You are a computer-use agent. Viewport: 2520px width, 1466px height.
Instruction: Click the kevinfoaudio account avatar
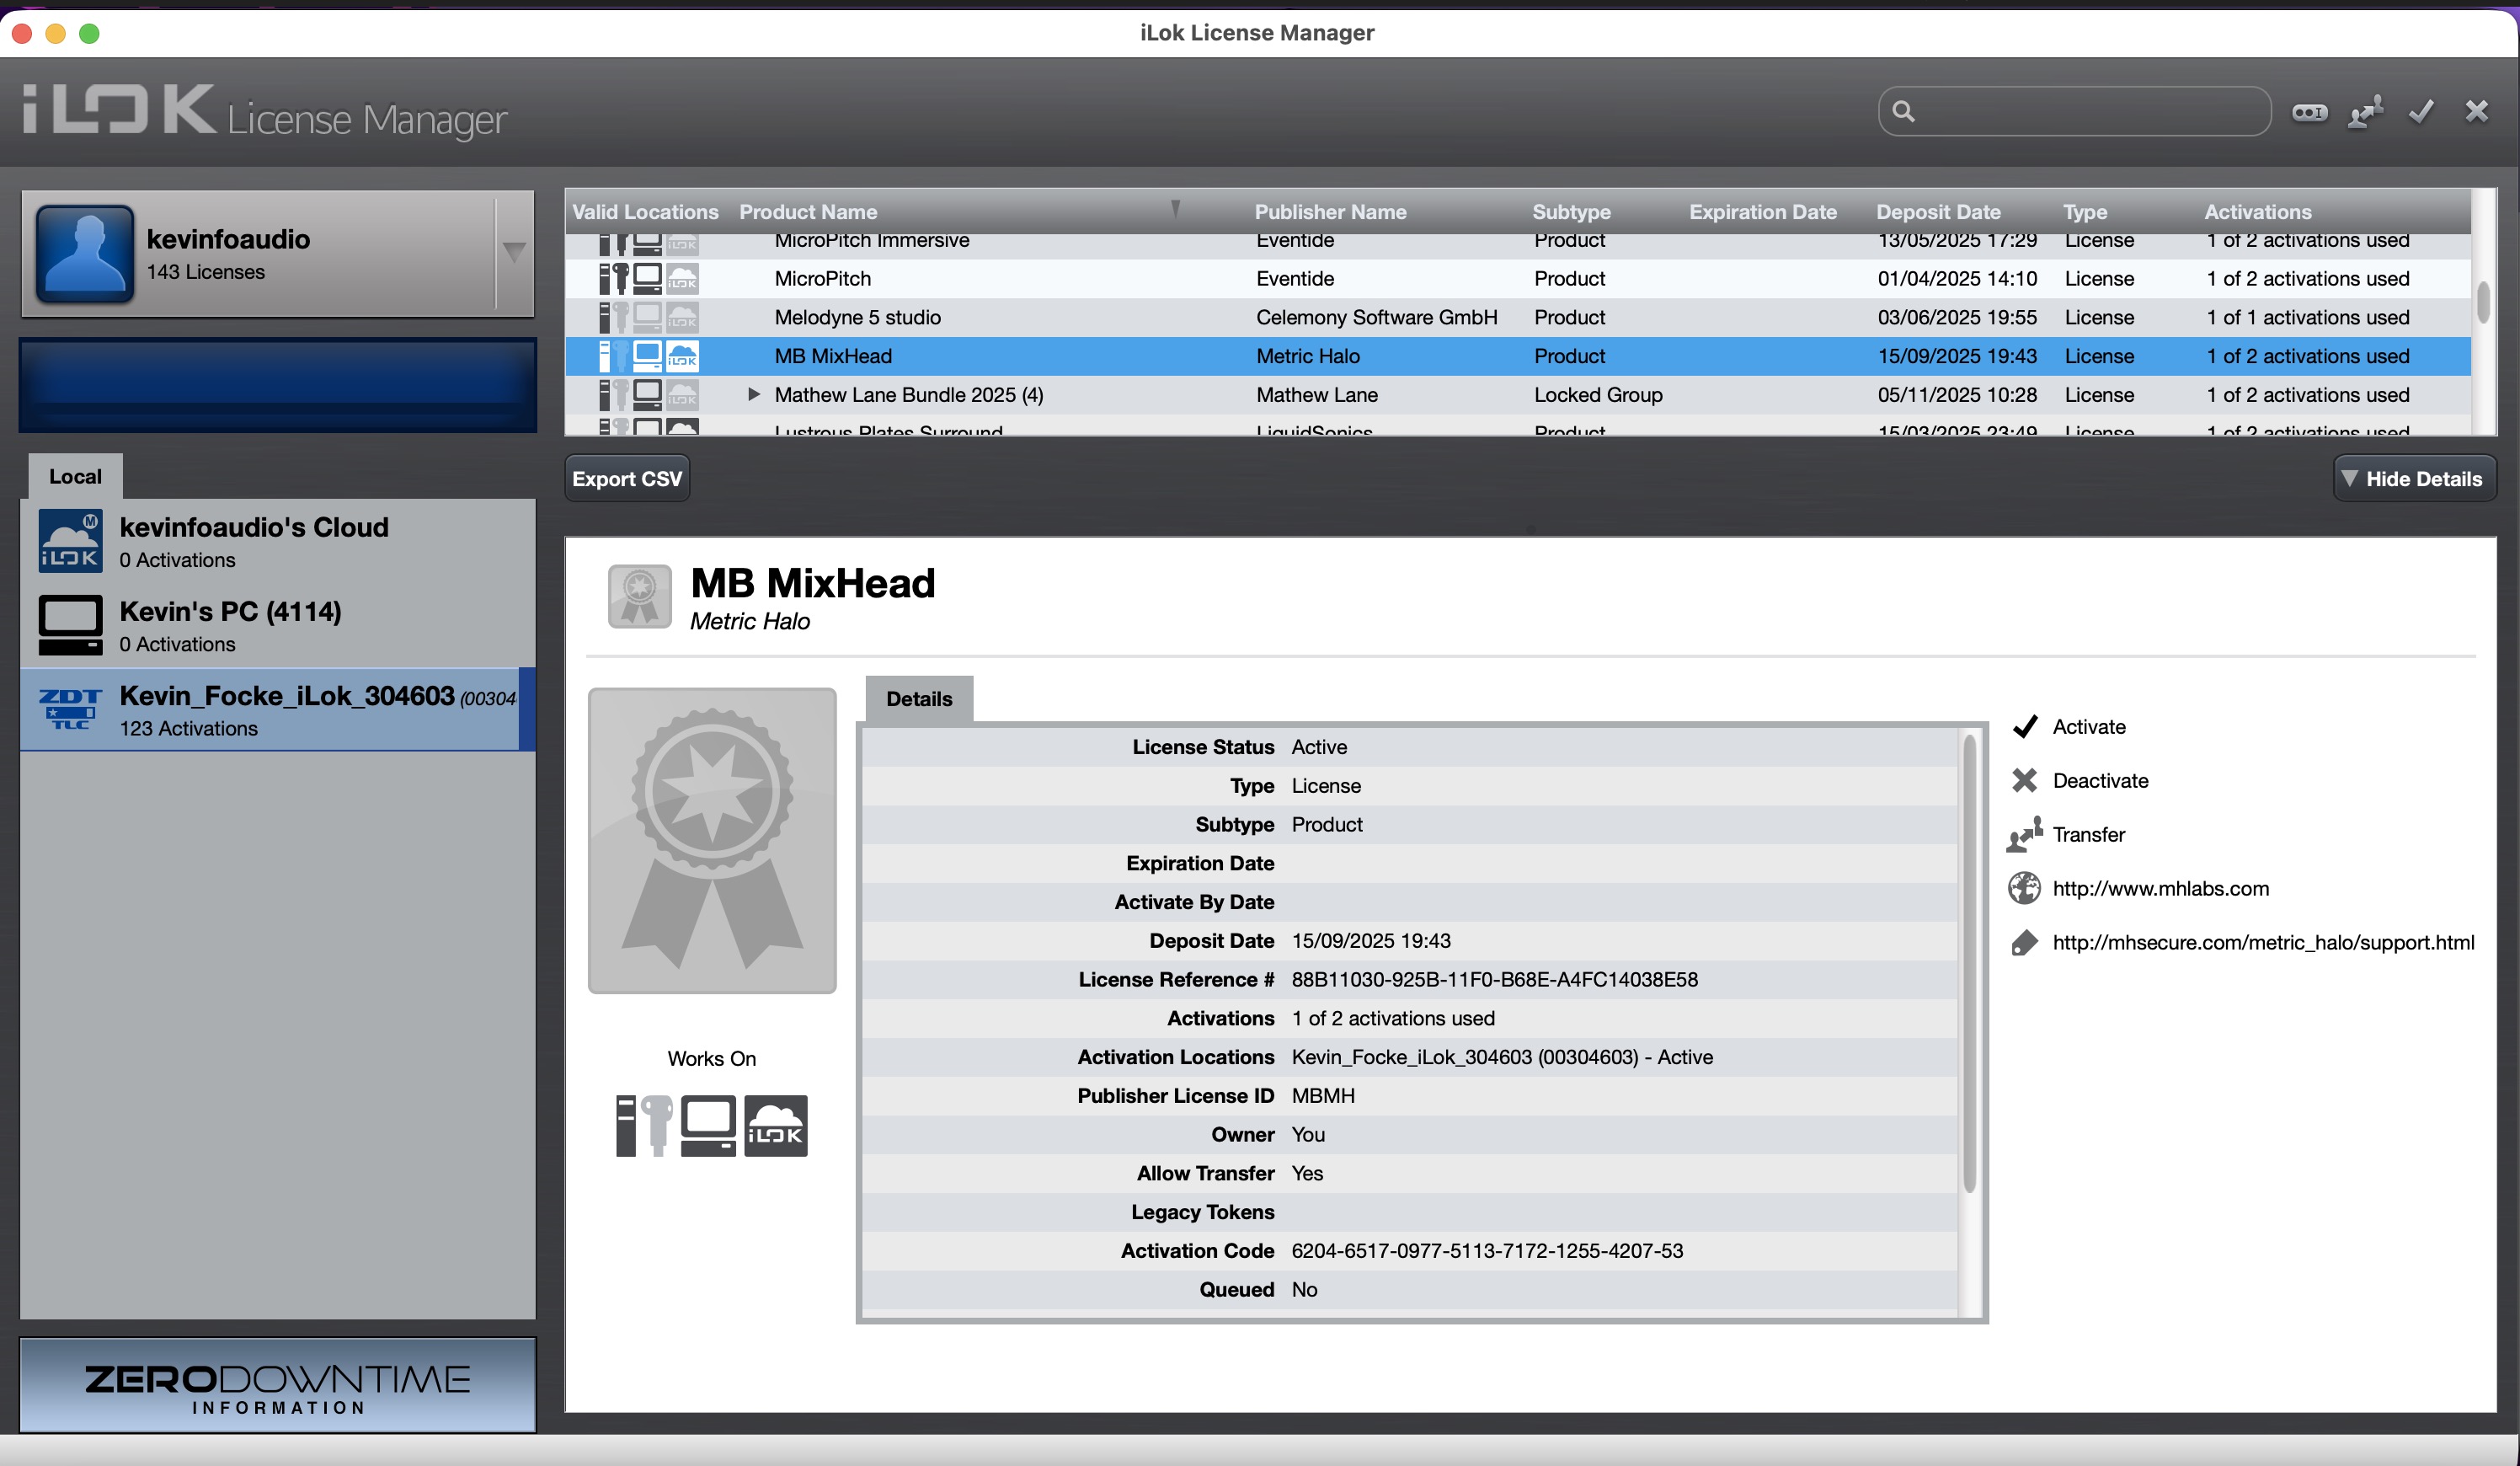pos(85,254)
